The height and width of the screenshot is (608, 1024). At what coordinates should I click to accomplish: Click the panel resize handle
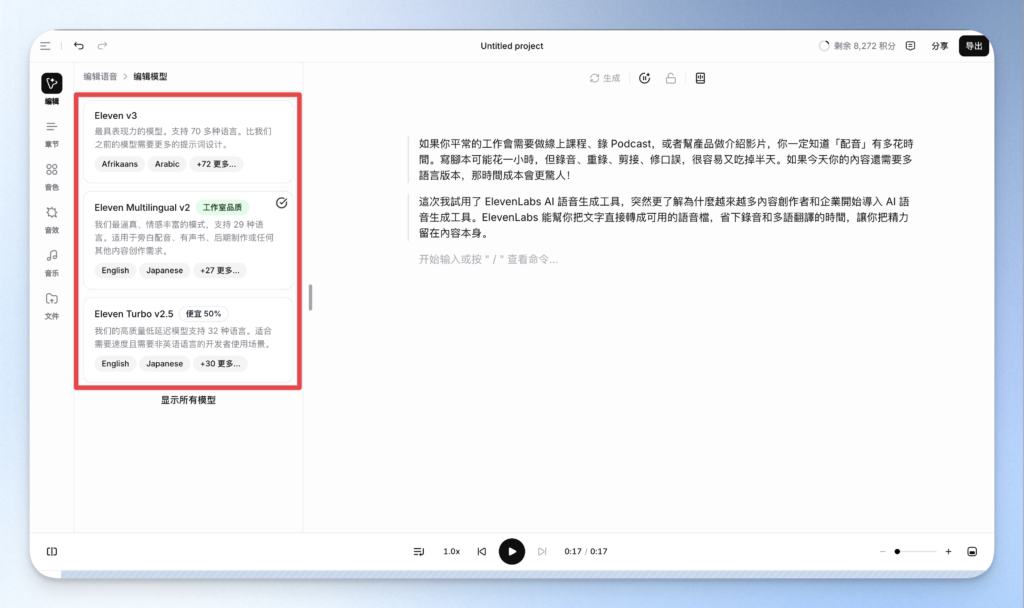click(x=310, y=297)
